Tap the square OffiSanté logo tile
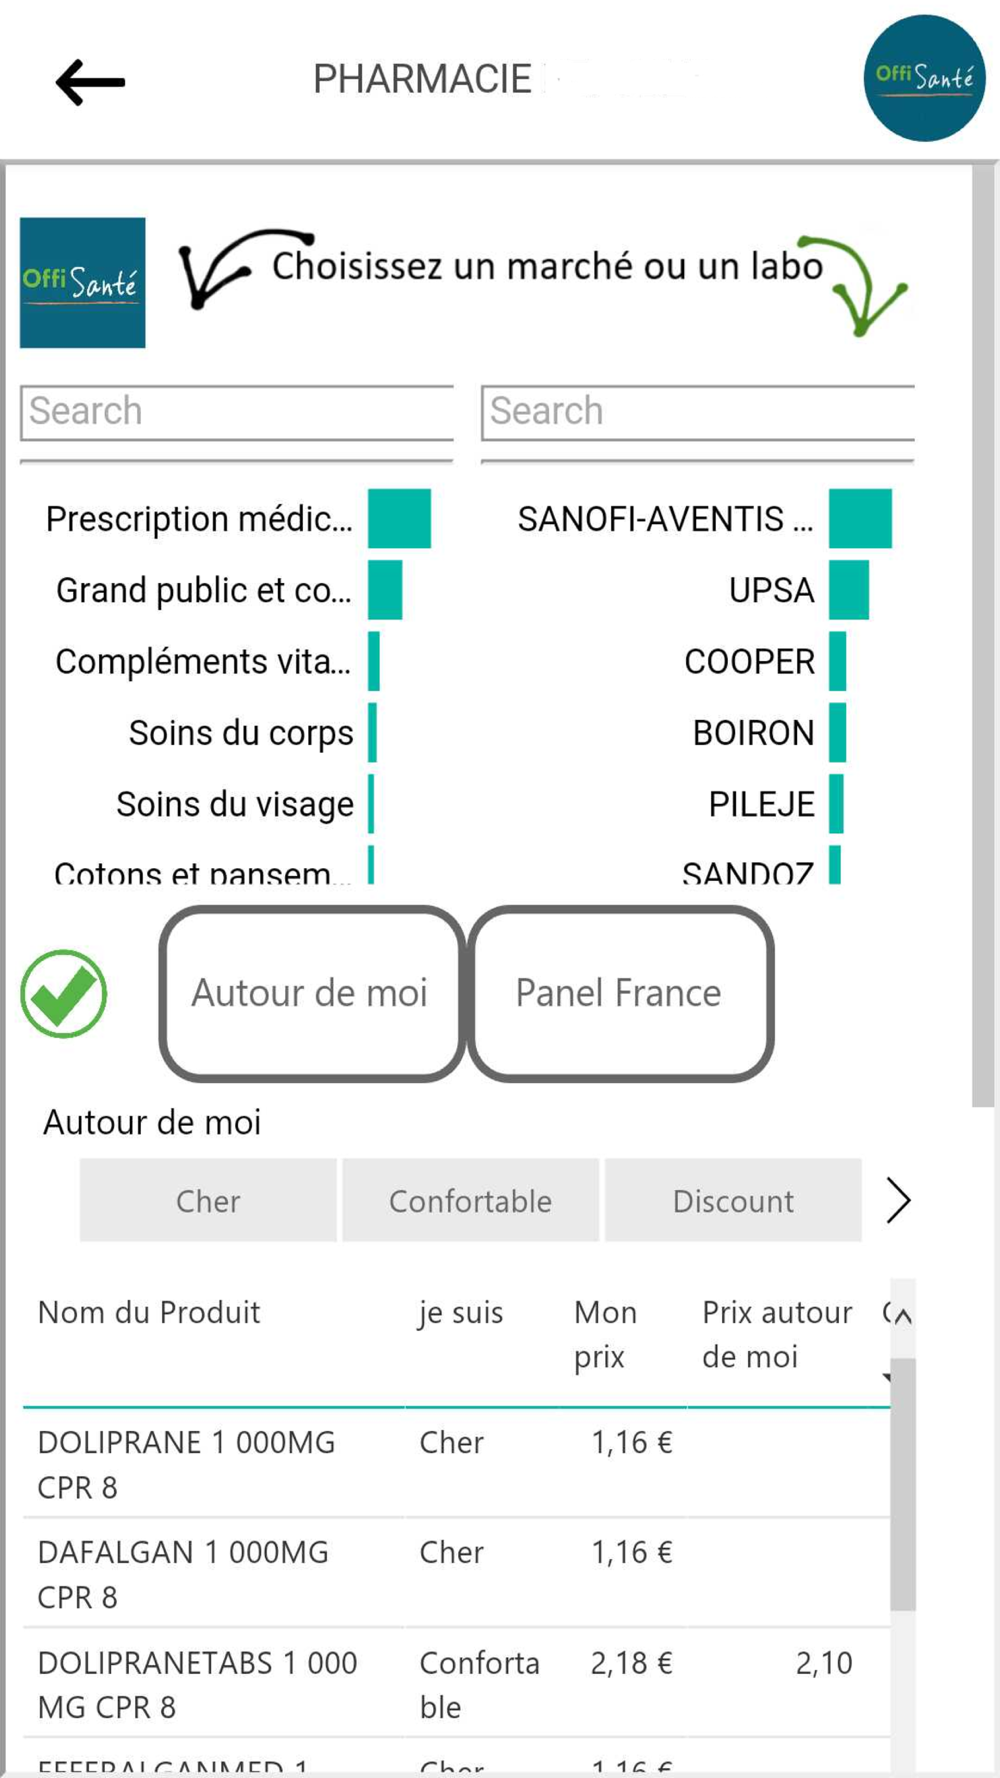This screenshot has height=1778, width=1000. point(83,283)
